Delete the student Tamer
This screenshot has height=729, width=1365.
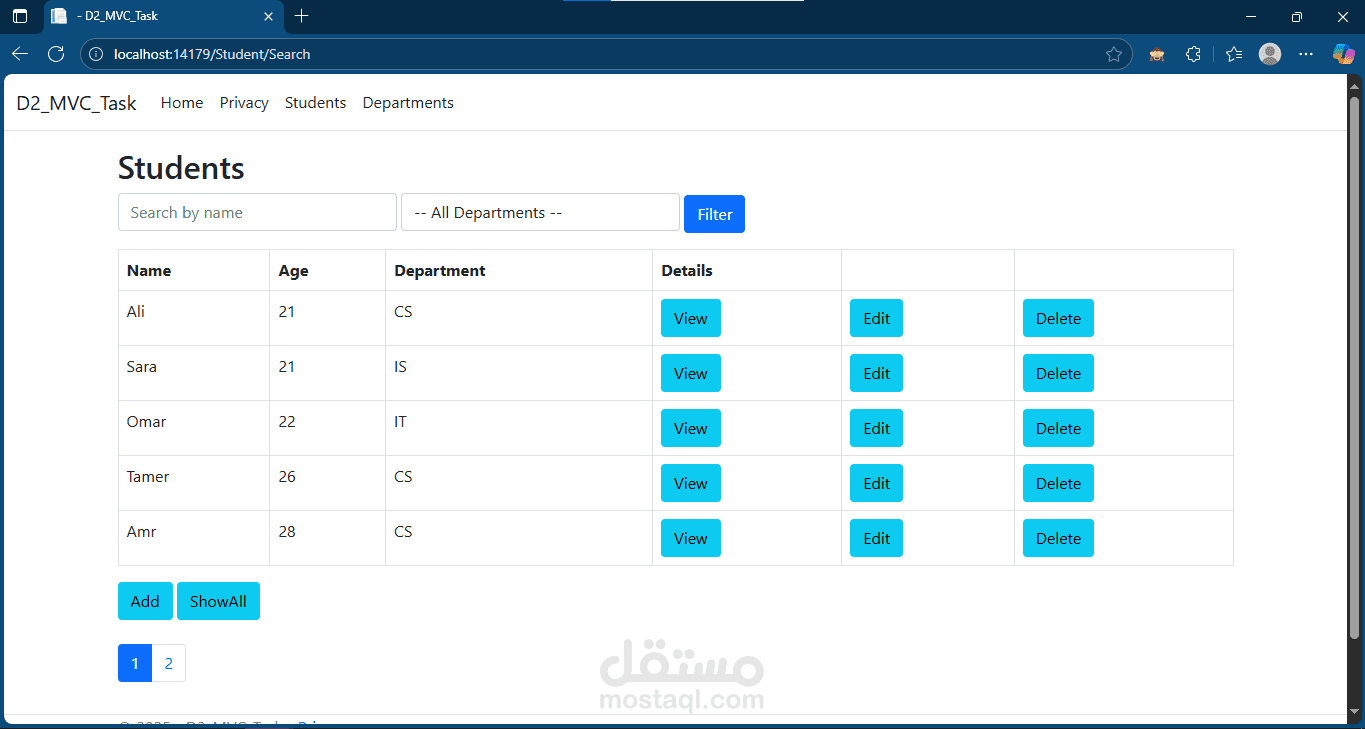click(1058, 483)
